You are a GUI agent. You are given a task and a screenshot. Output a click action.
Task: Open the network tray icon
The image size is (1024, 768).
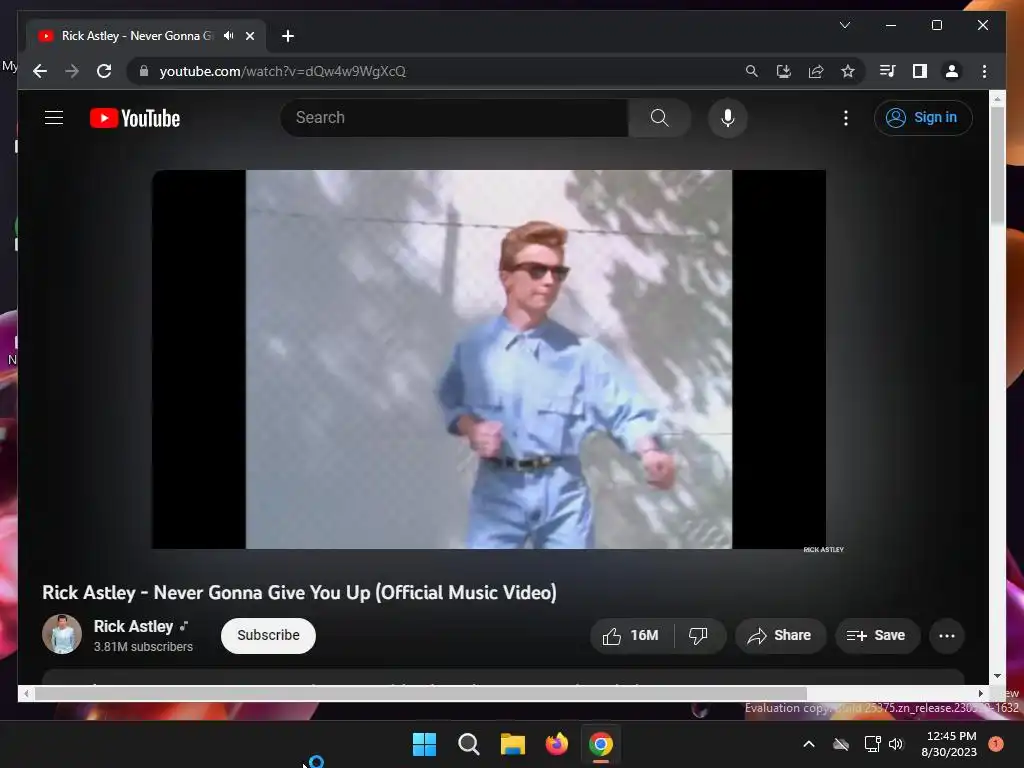[x=872, y=744]
